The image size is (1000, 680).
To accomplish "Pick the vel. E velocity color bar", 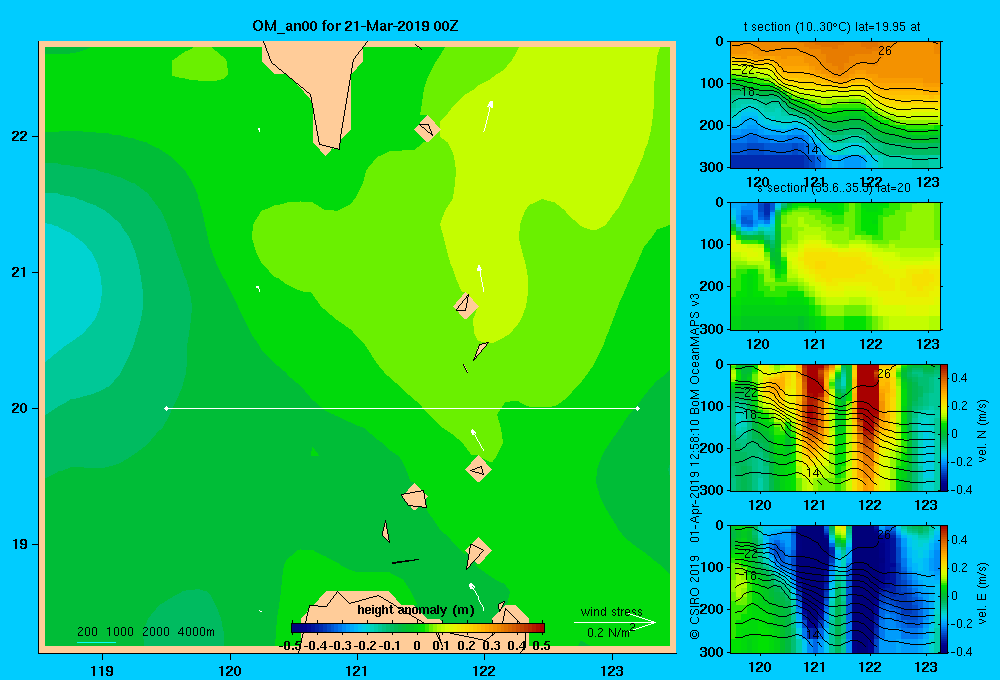I will pos(944,589).
